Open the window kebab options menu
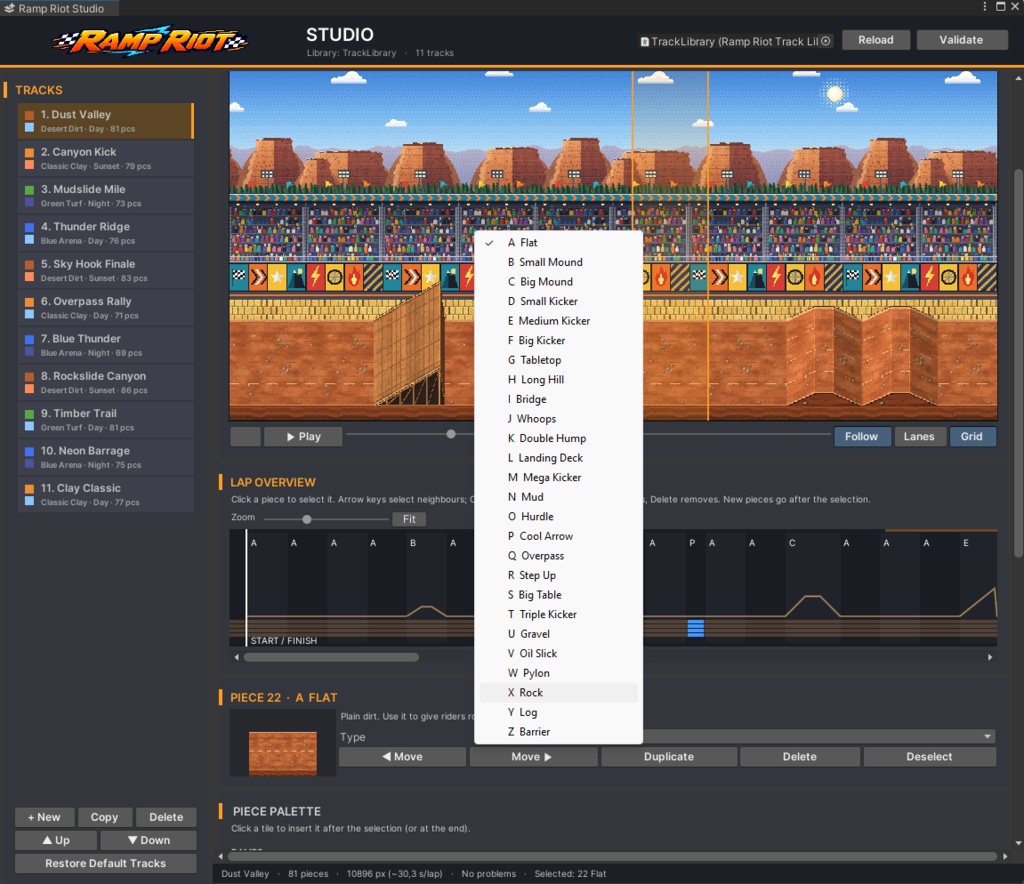The width and height of the screenshot is (1024, 884). [x=984, y=7]
